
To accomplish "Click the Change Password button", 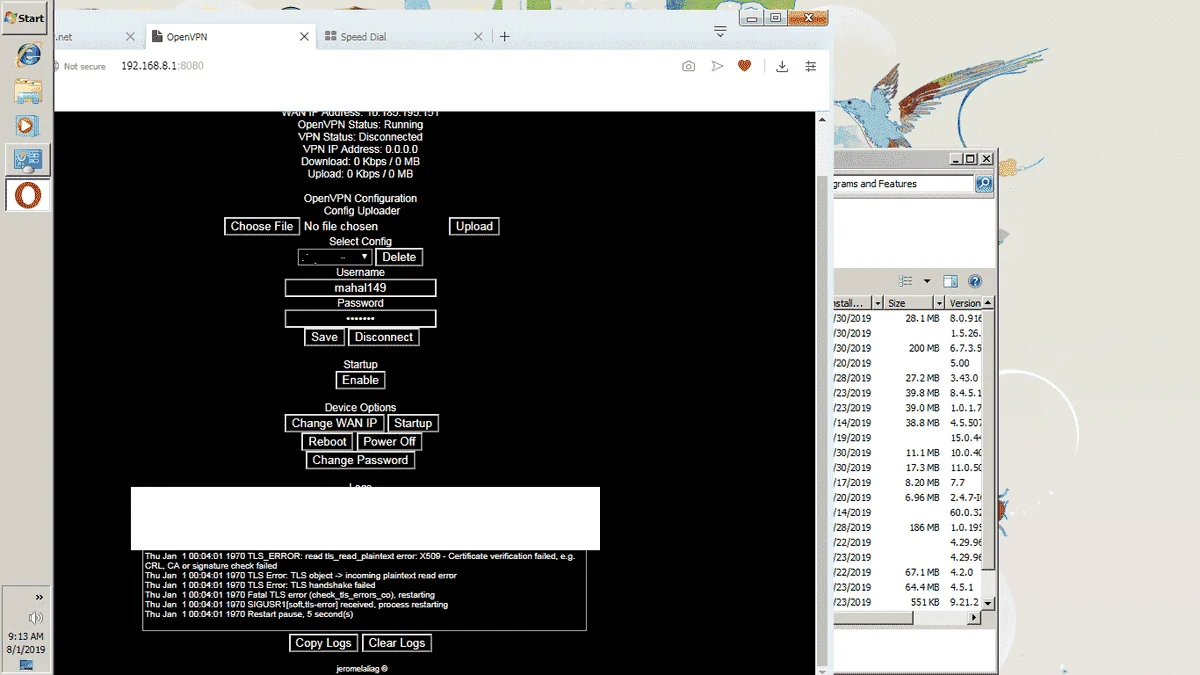I will pyautogui.click(x=360, y=460).
